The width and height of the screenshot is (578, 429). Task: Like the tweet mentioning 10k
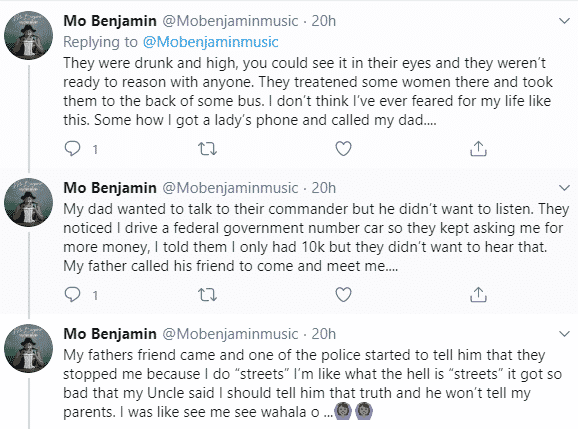(343, 294)
